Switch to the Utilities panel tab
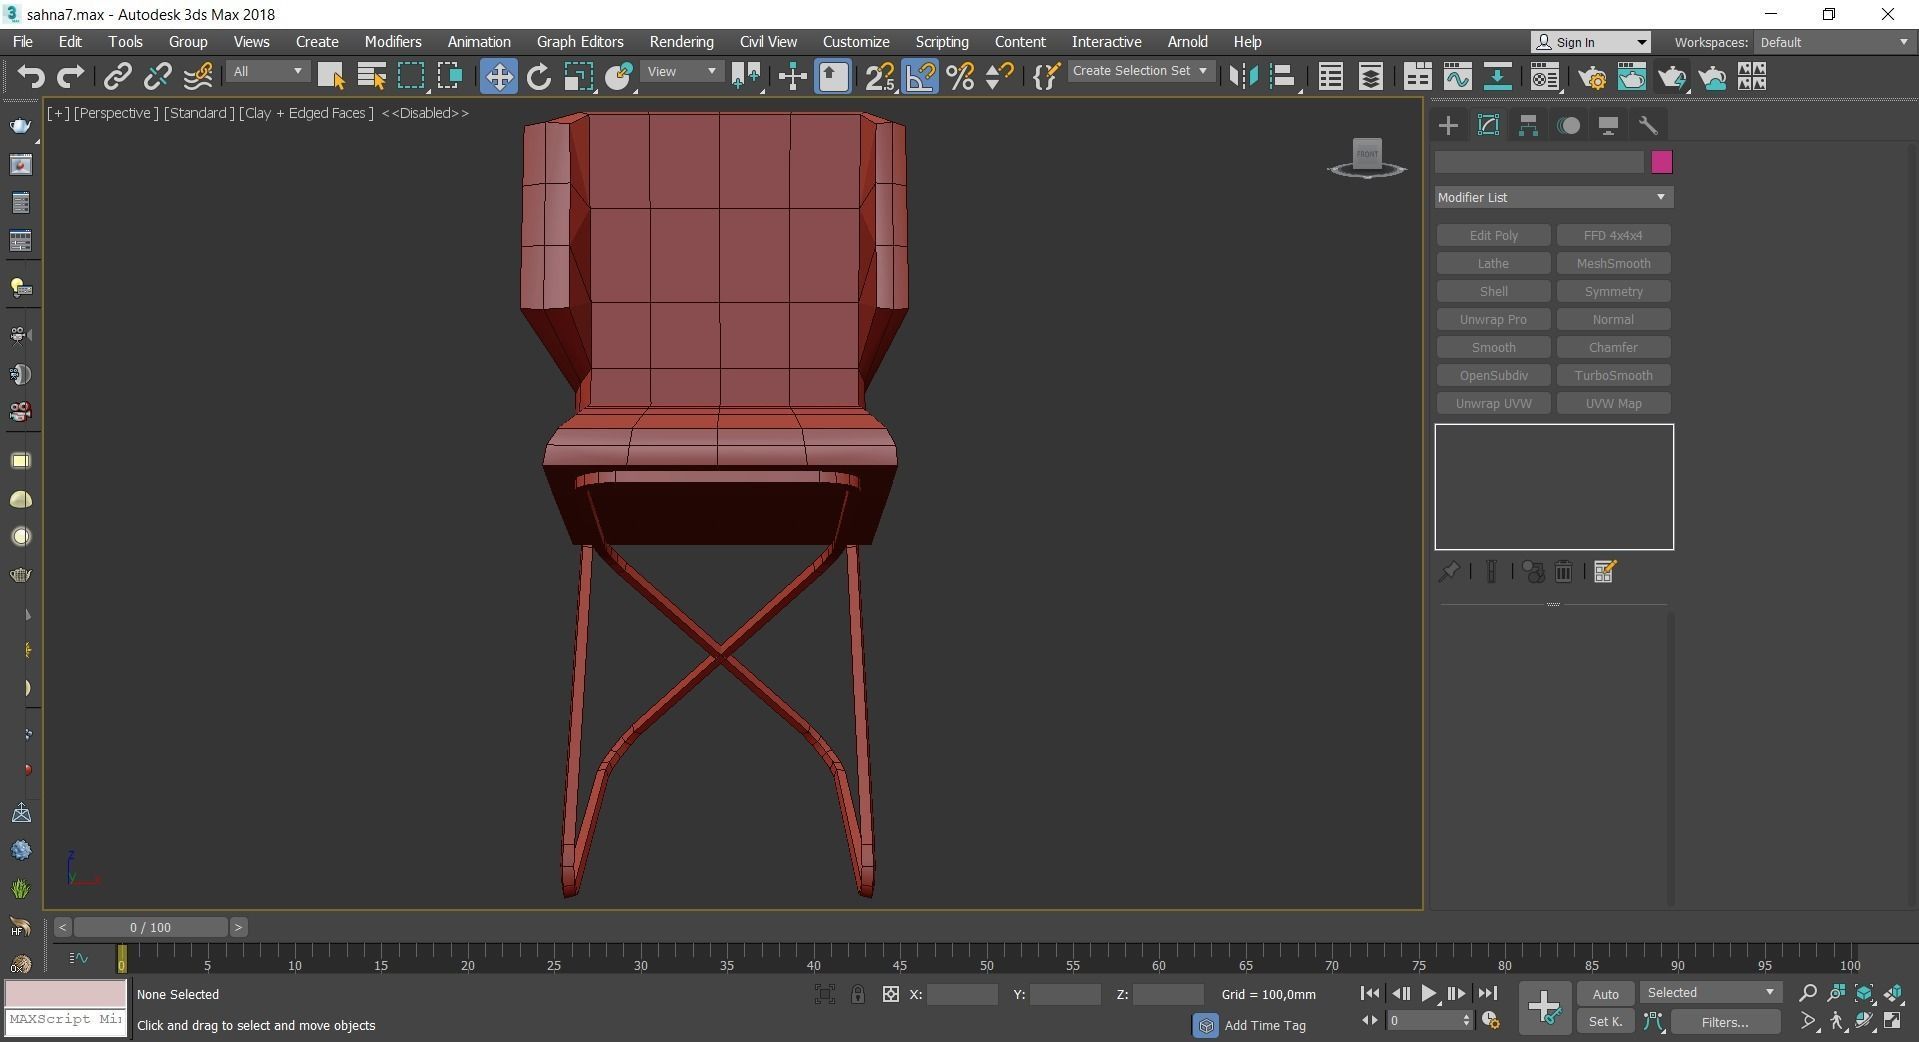The height and width of the screenshot is (1042, 1919). coord(1648,125)
